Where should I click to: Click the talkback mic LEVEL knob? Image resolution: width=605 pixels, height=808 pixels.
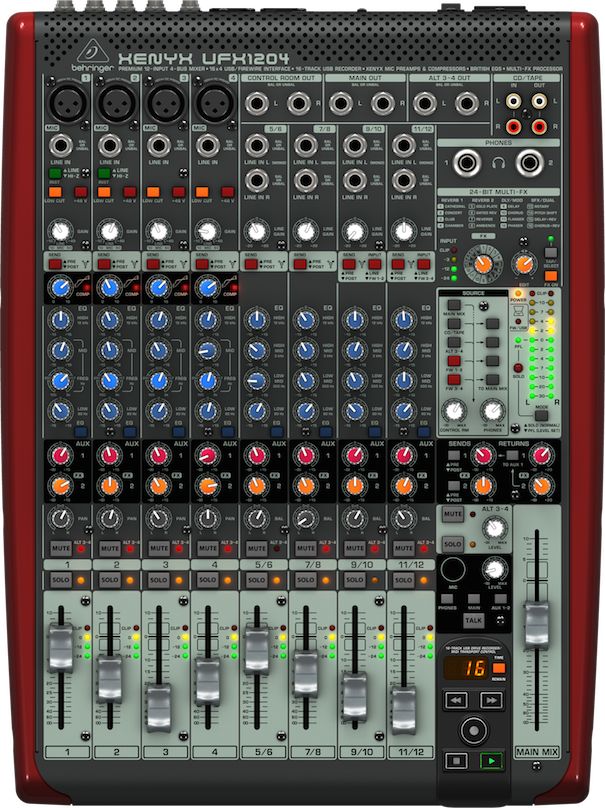[494, 569]
